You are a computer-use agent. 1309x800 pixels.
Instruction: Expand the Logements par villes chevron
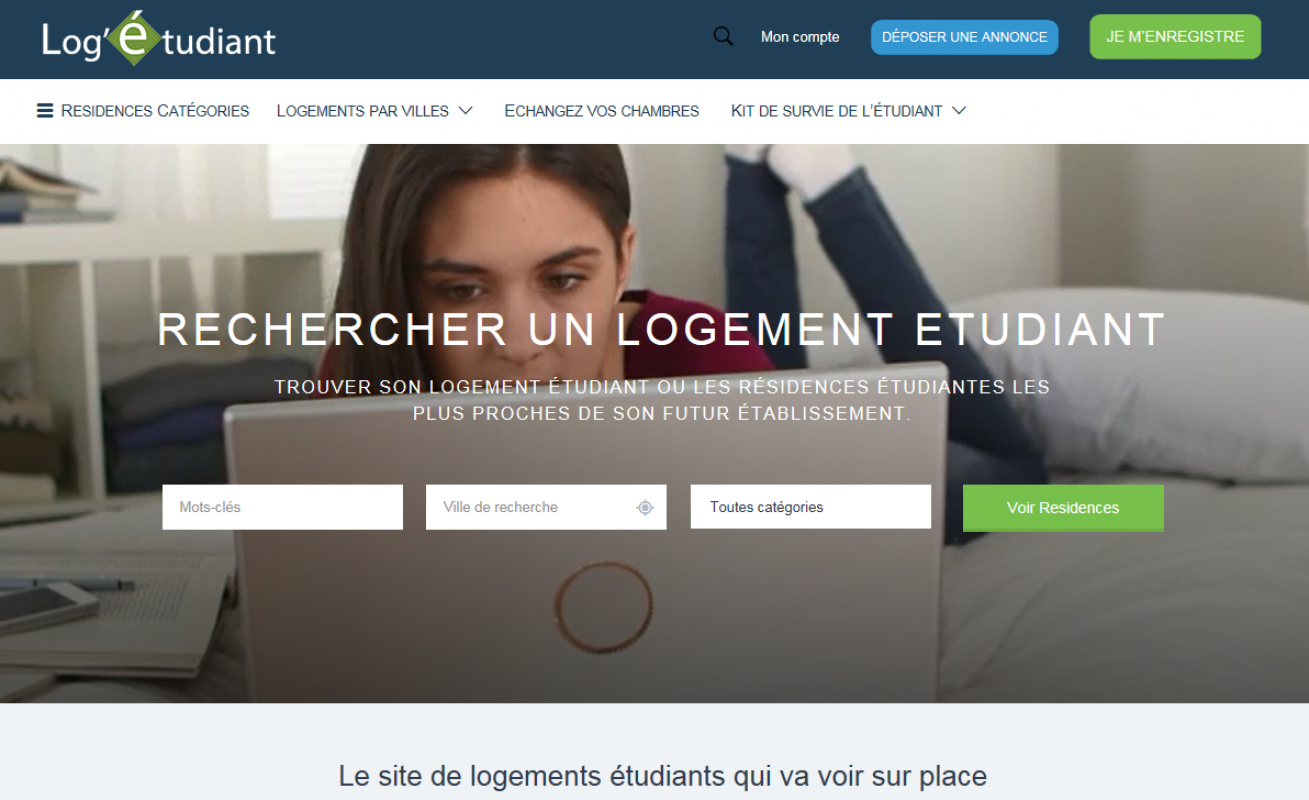pos(465,111)
